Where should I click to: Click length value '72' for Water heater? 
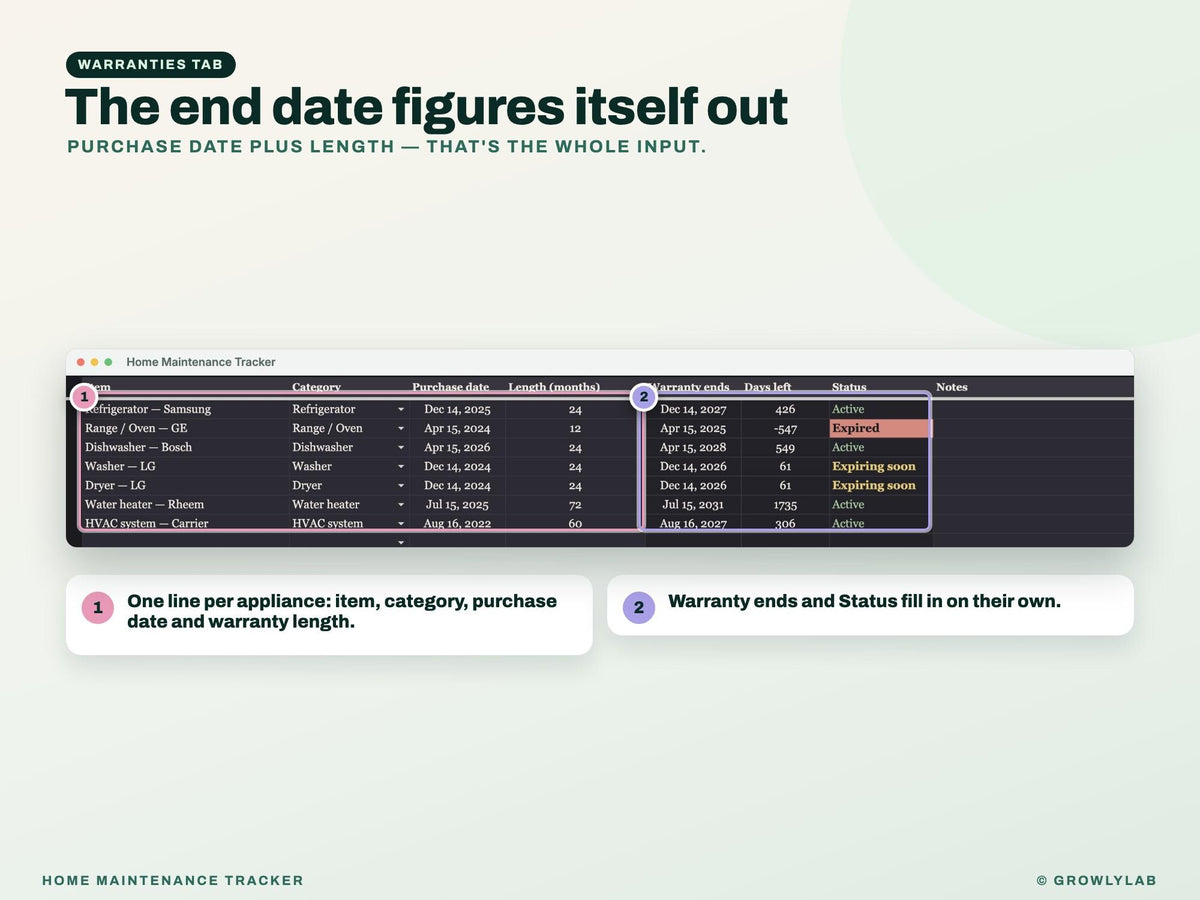(575, 504)
